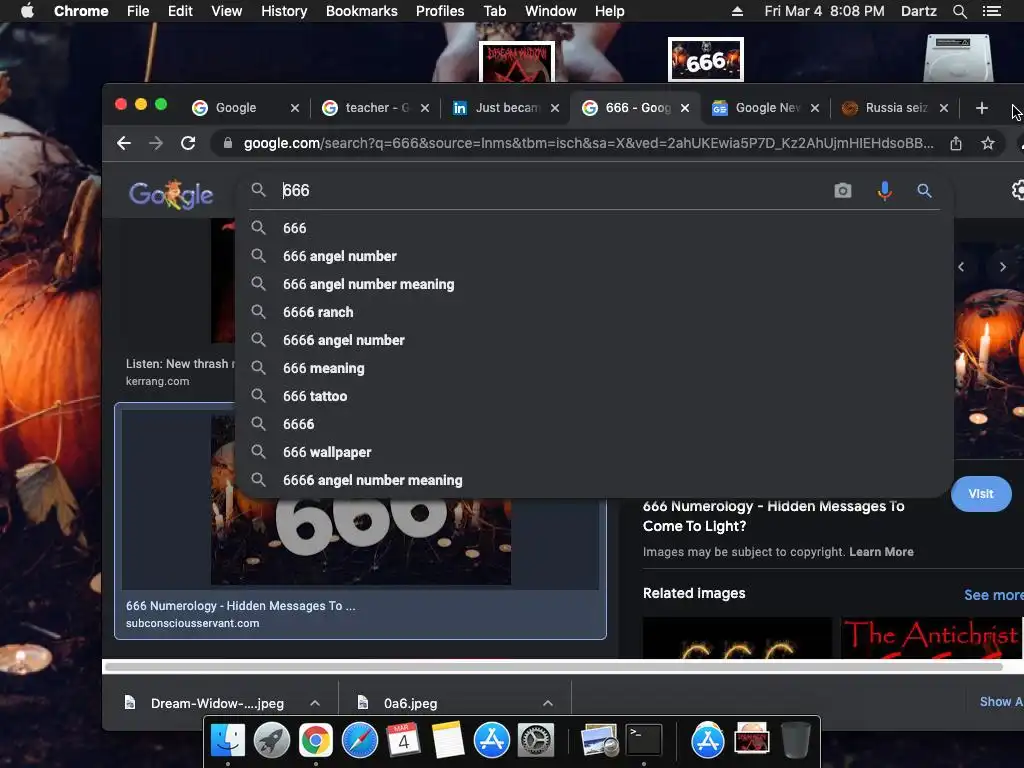The image size is (1024, 768).
Task: Open the Window menu
Action: point(551,11)
